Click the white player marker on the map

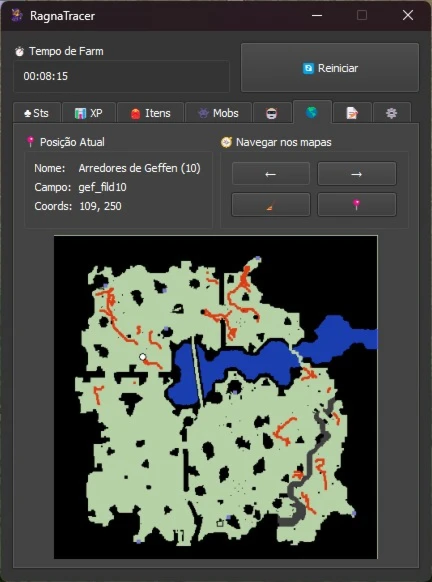pos(143,357)
